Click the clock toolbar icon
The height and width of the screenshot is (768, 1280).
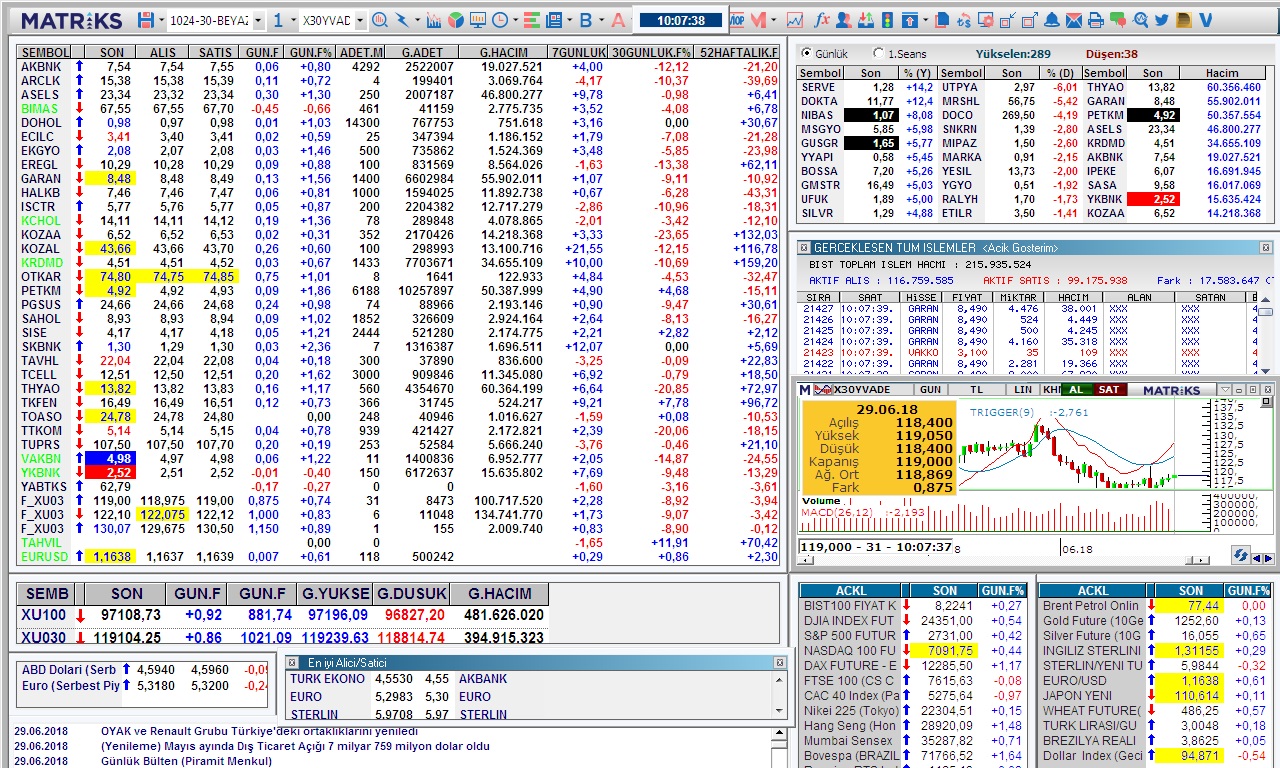click(499, 20)
